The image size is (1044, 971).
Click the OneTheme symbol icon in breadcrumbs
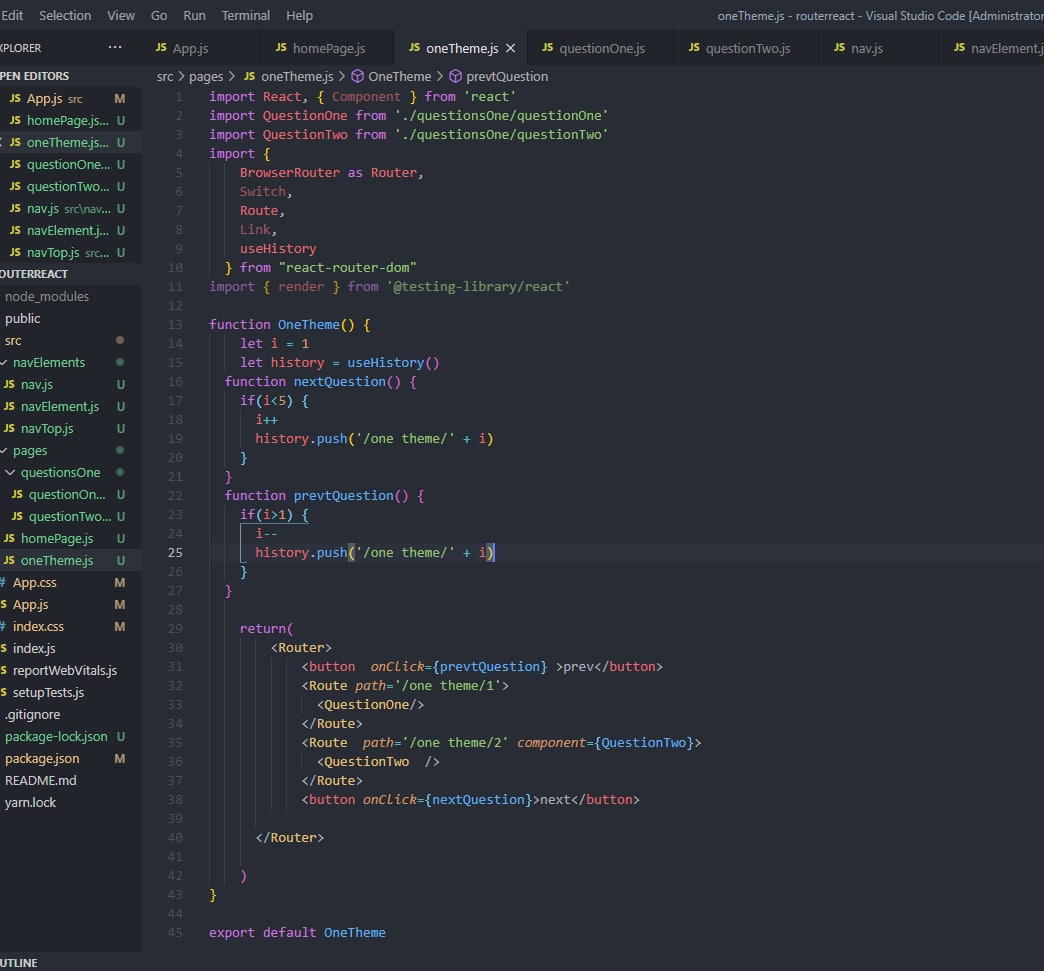coord(357,76)
